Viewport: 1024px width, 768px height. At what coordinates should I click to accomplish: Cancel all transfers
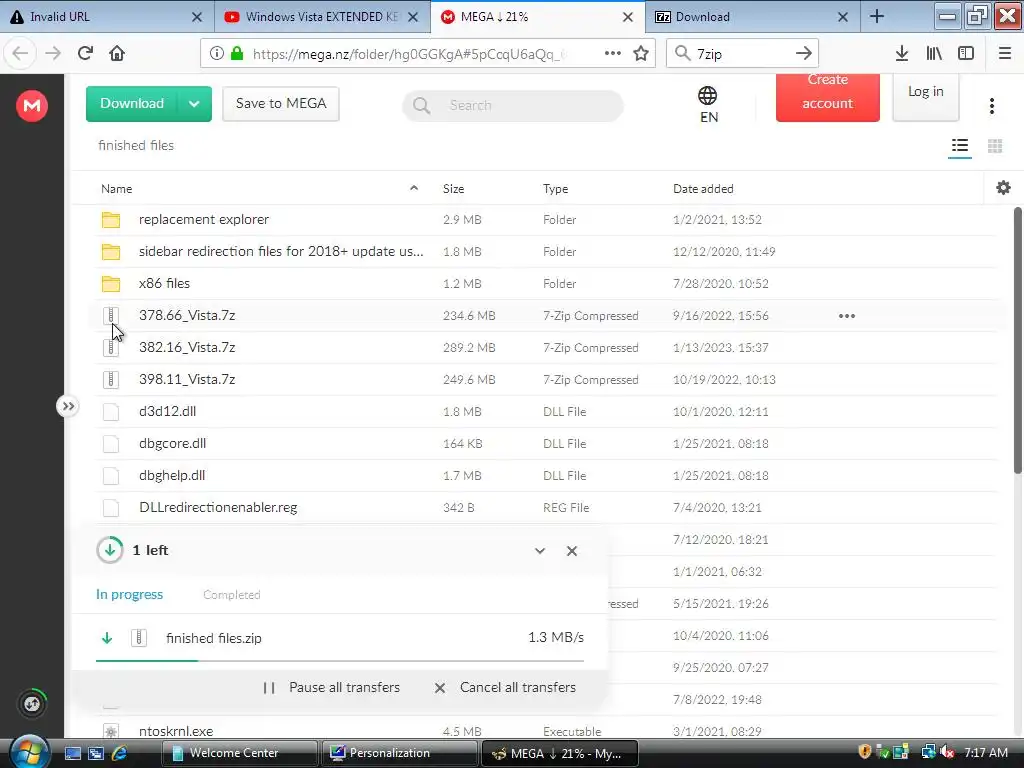pyautogui.click(x=505, y=688)
